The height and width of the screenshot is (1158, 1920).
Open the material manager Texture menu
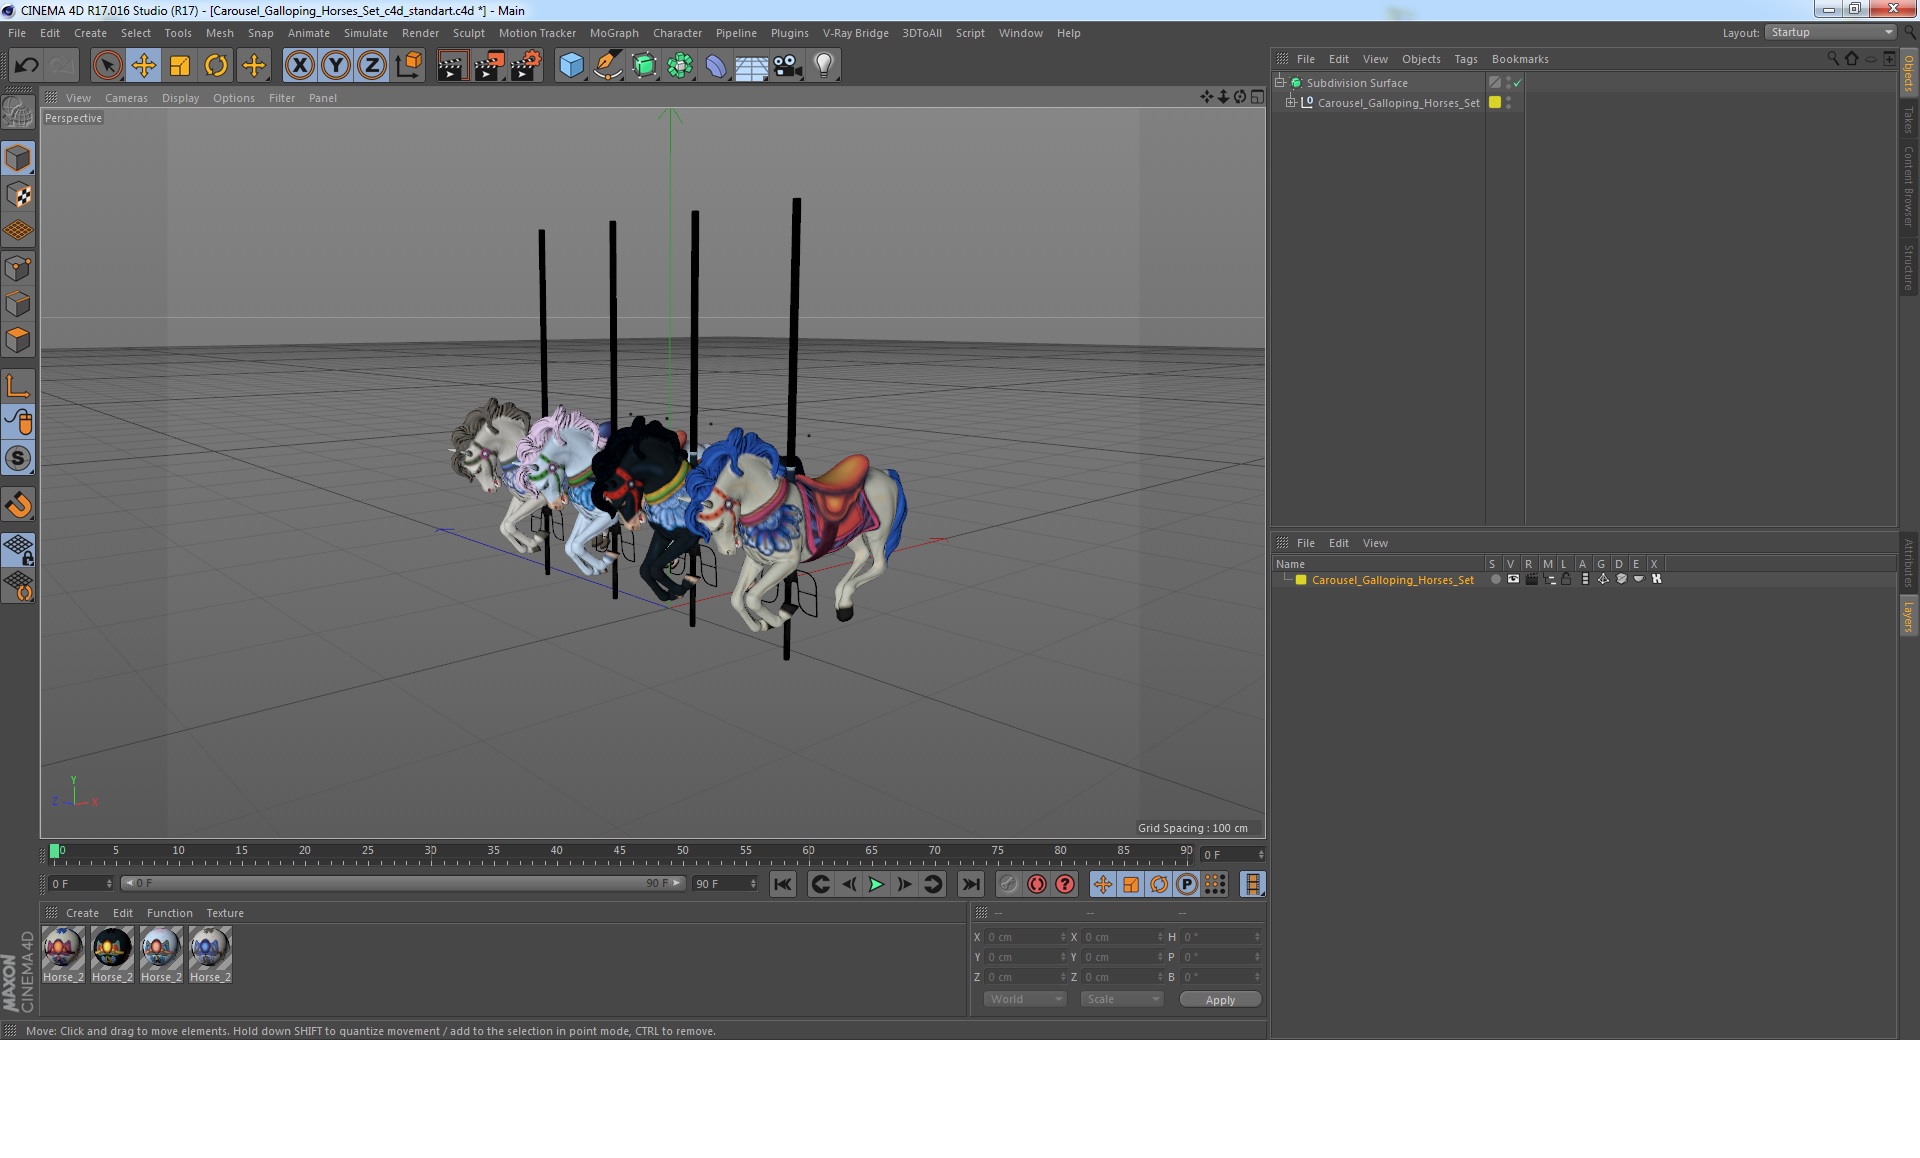coord(225,913)
